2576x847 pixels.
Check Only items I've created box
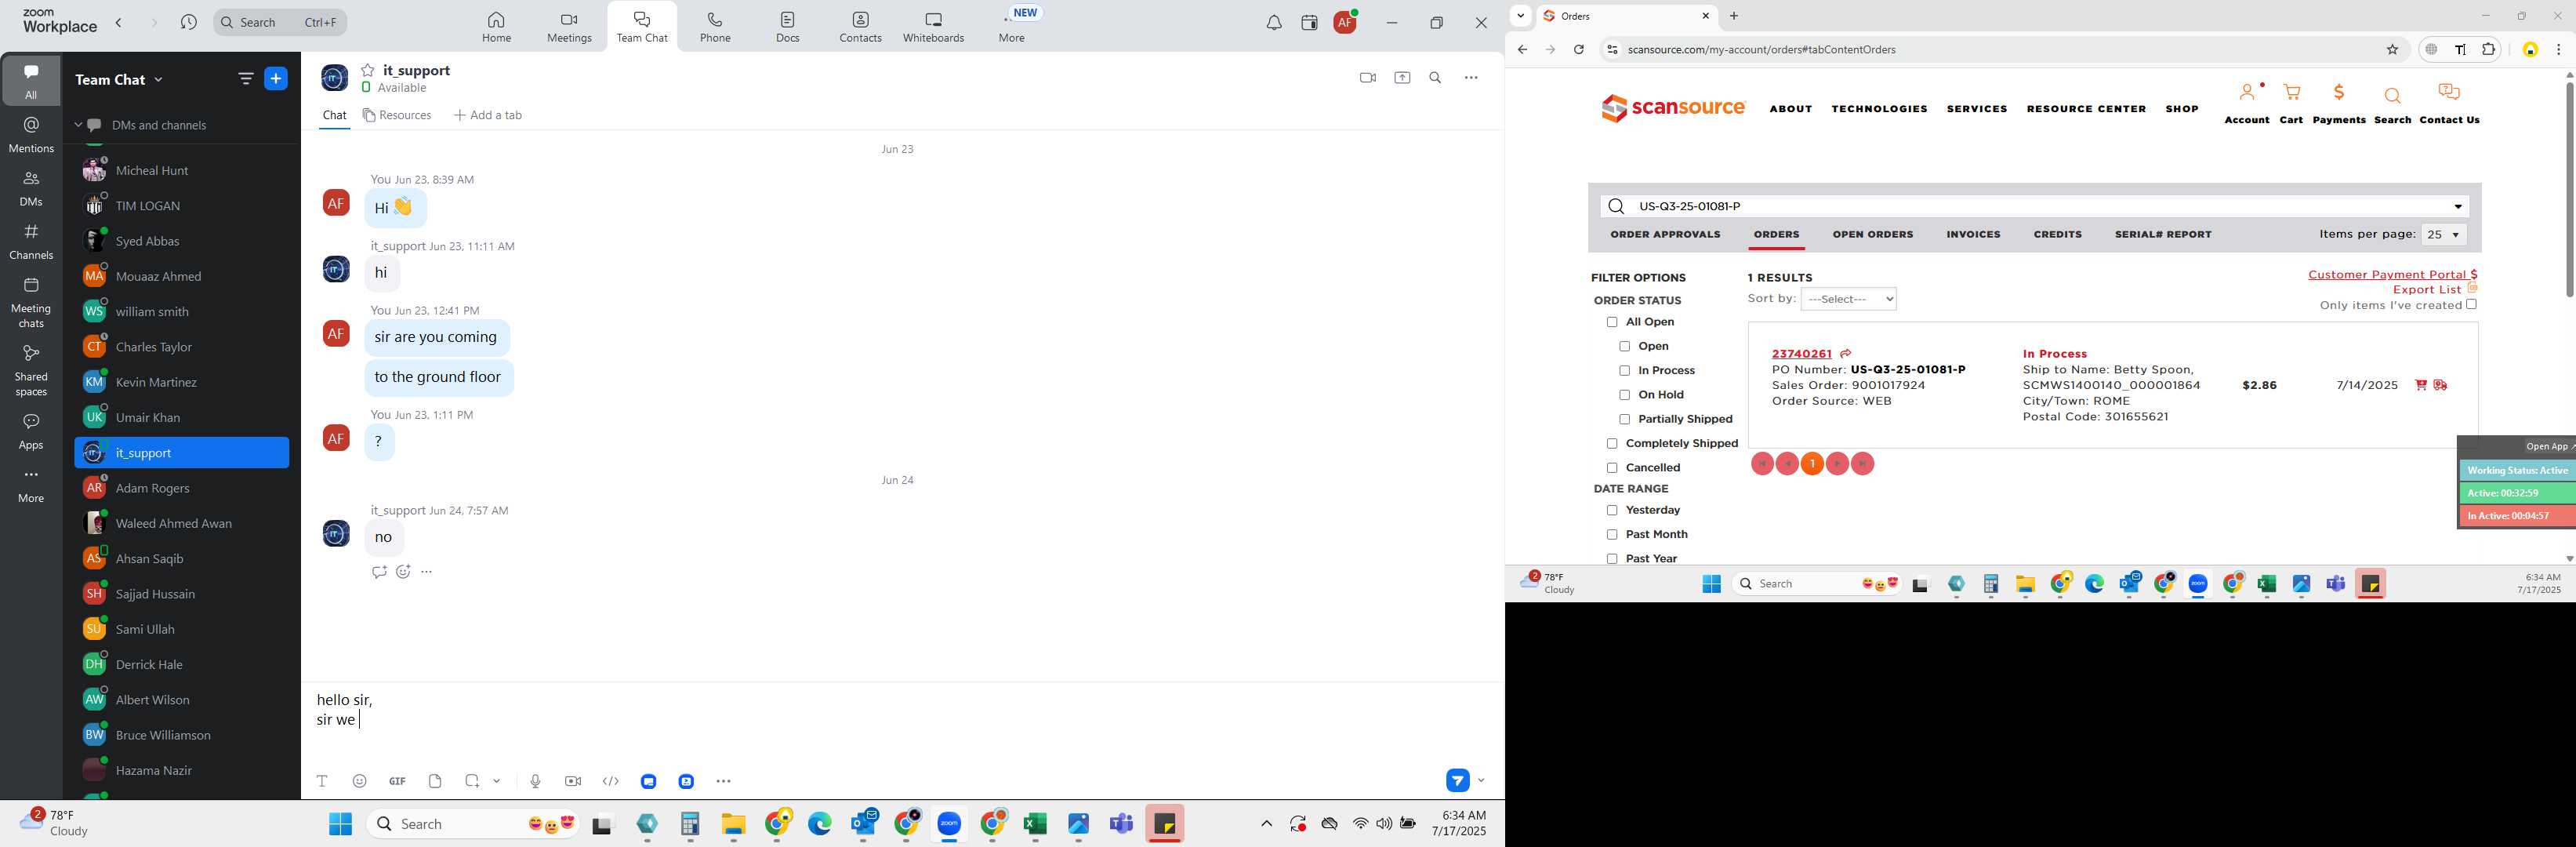[x=2471, y=305]
